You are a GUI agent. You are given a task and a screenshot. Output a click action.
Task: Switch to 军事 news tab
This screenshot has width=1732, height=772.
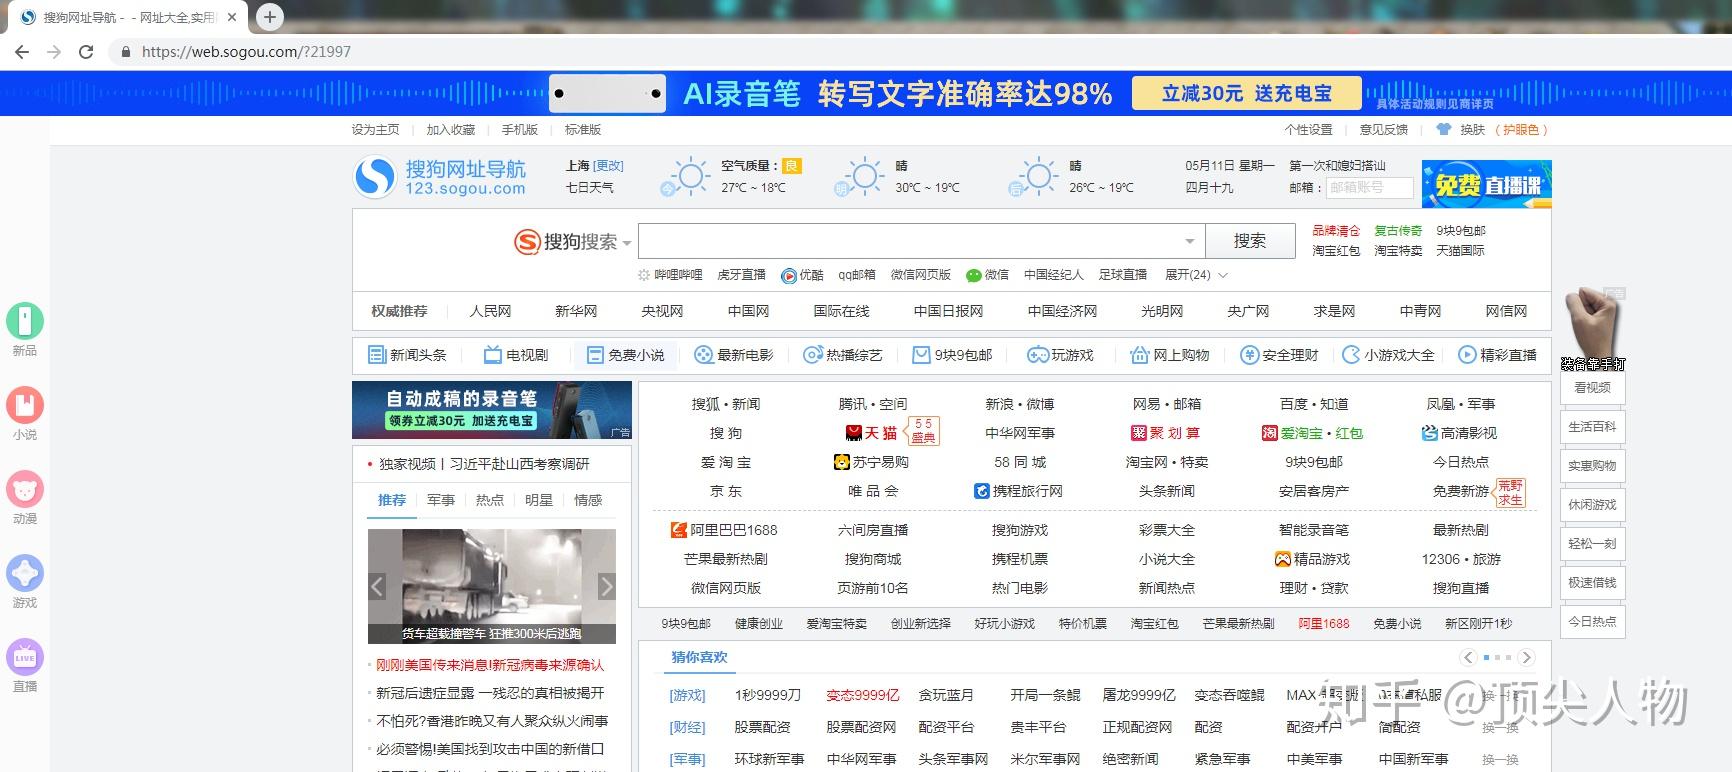[x=441, y=500]
